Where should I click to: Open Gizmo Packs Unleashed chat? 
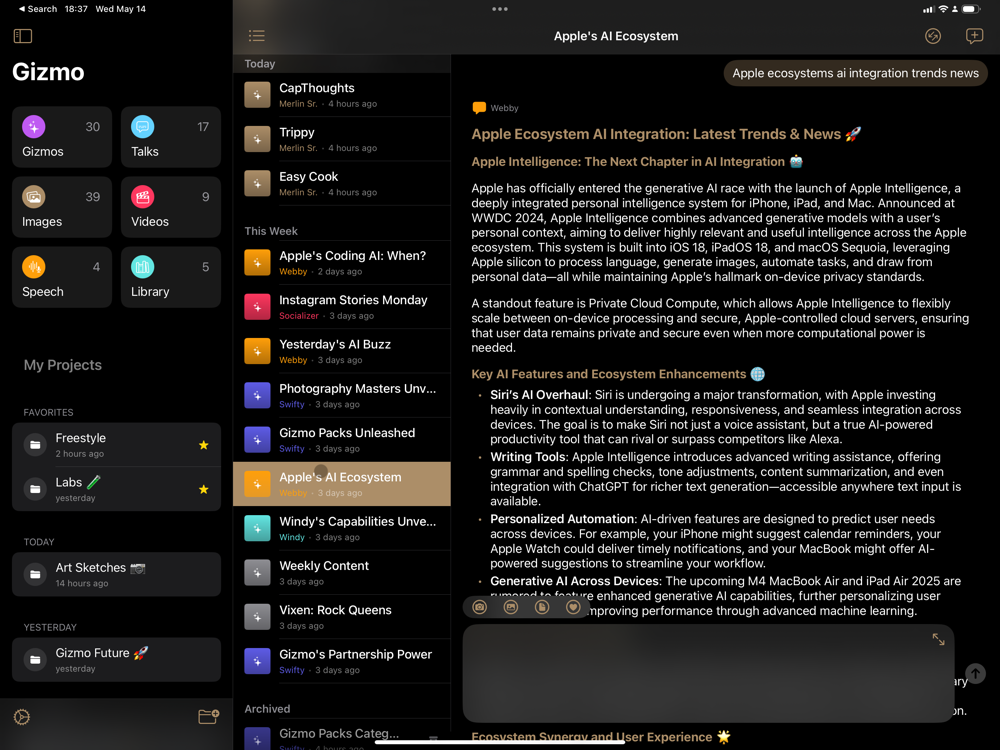click(x=342, y=440)
